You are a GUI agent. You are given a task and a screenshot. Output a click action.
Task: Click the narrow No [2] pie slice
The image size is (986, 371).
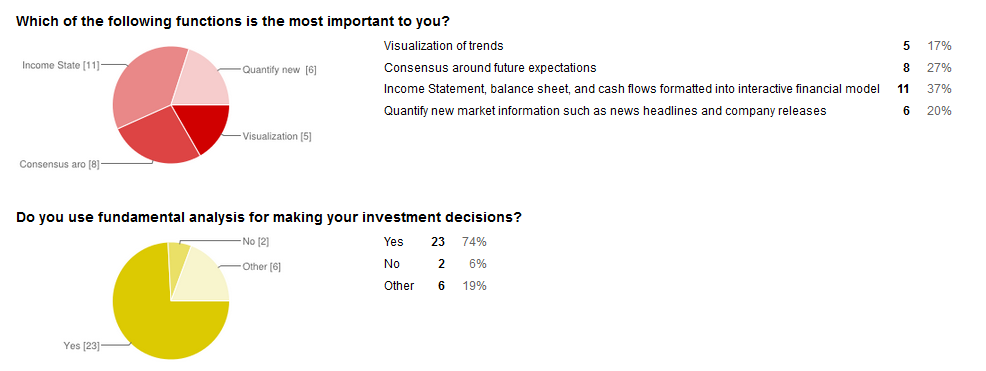pyautogui.click(x=179, y=258)
